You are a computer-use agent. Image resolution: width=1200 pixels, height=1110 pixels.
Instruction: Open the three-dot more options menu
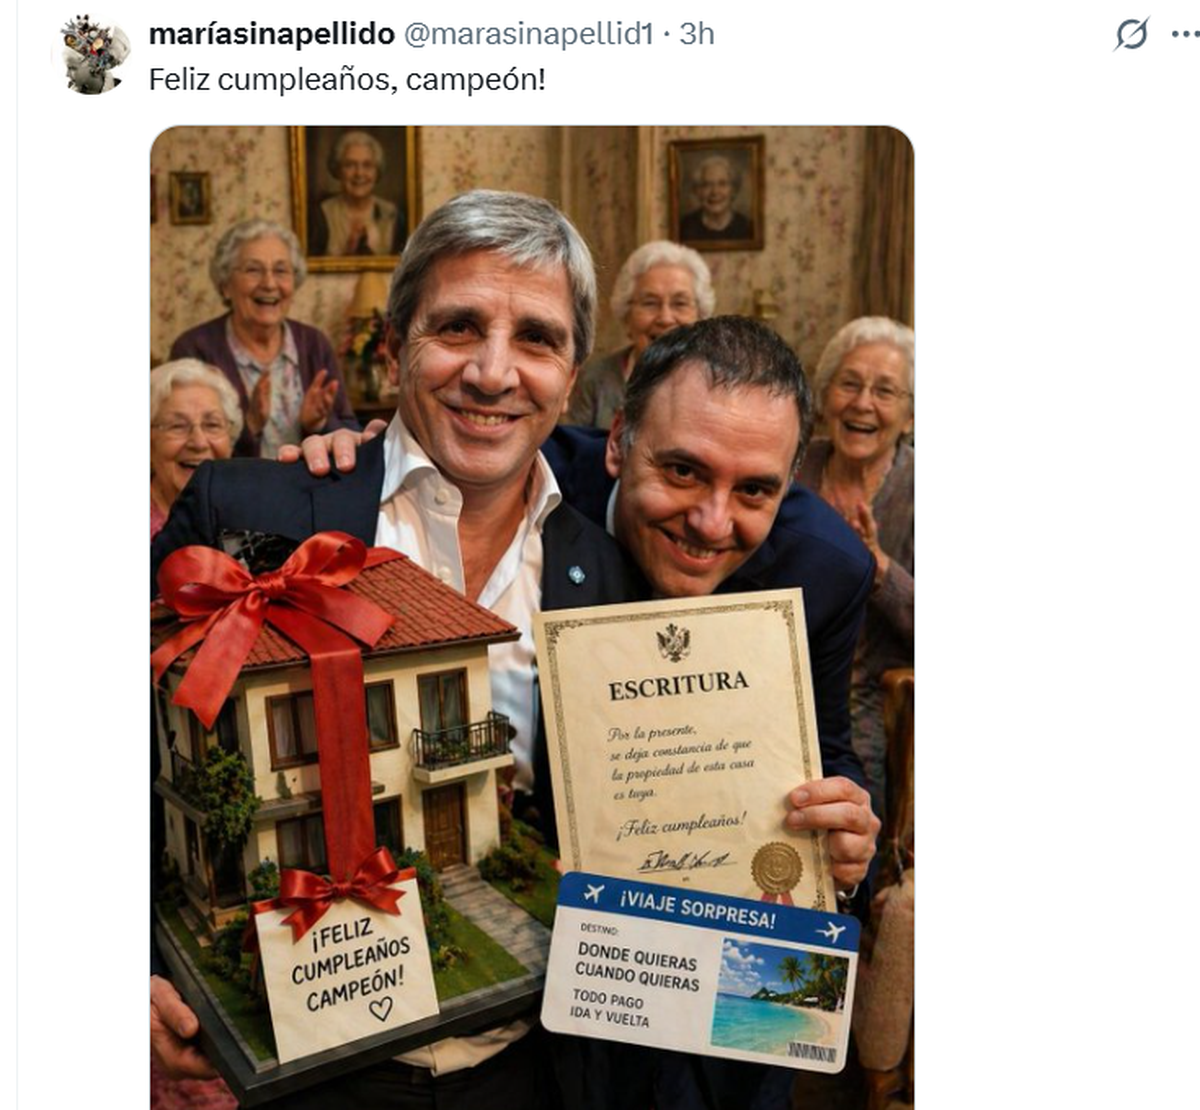(x=1185, y=35)
